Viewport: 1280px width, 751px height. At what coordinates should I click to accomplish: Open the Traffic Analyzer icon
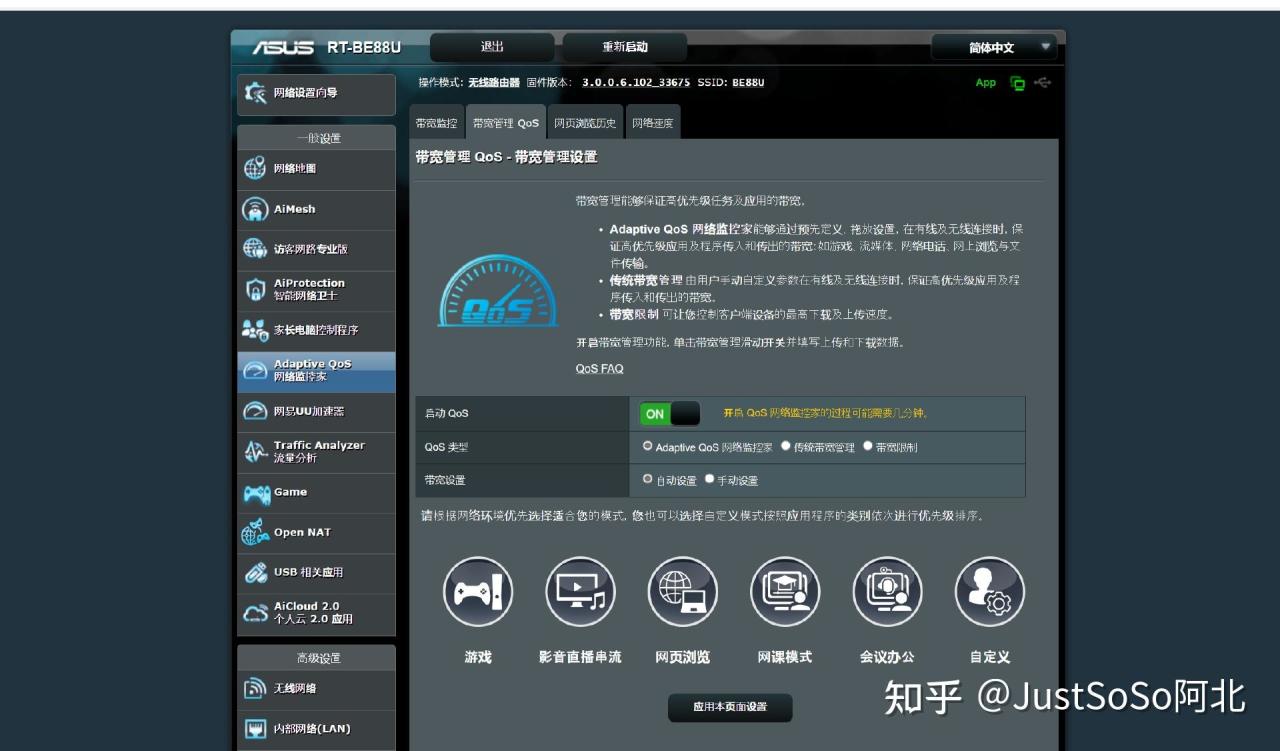tap(255, 451)
